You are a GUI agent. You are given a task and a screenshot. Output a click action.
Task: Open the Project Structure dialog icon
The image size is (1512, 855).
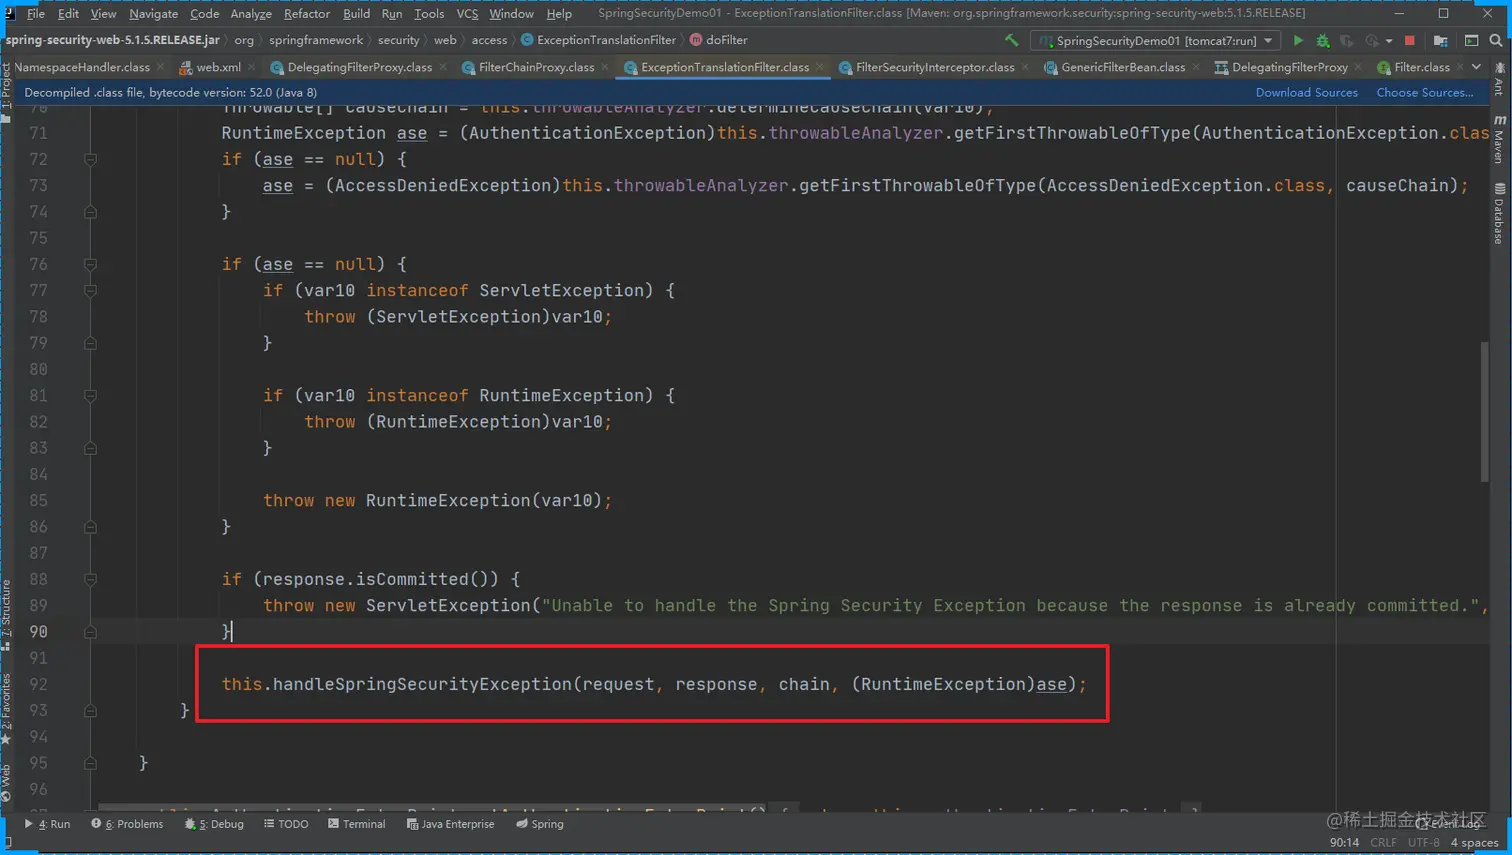click(x=1440, y=41)
